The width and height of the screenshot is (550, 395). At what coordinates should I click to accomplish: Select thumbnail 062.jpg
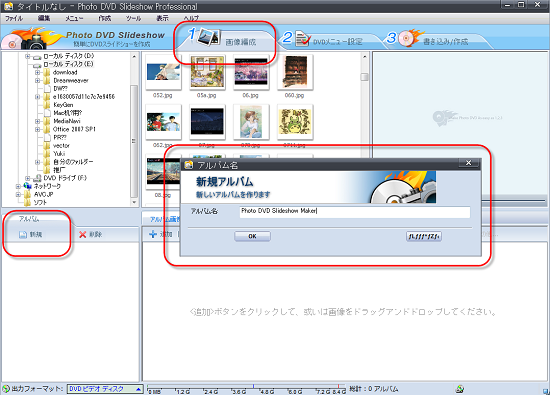(163, 122)
